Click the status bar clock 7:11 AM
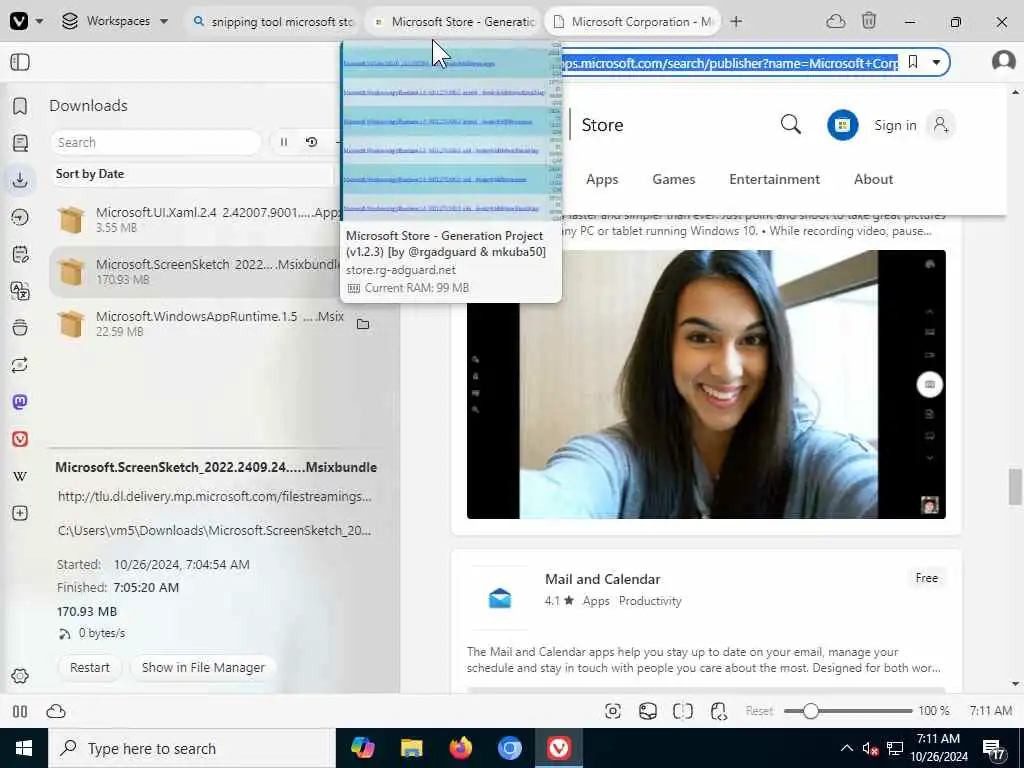The width and height of the screenshot is (1024, 768). (x=991, y=711)
